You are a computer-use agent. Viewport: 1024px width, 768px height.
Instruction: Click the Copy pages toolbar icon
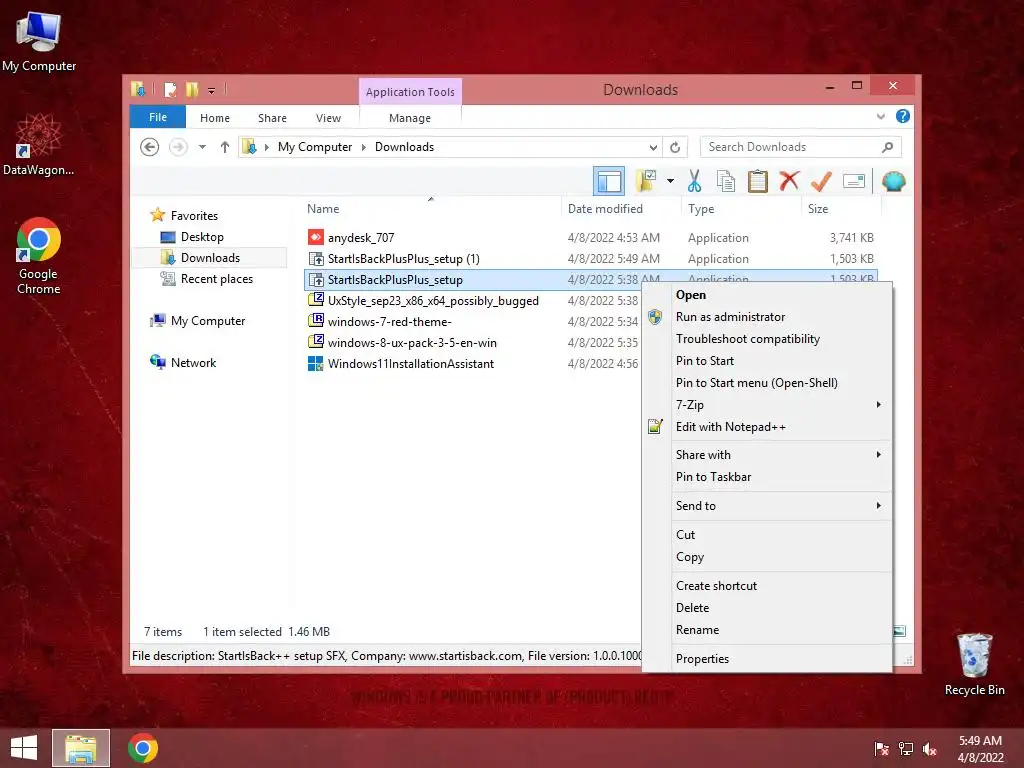click(726, 182)
